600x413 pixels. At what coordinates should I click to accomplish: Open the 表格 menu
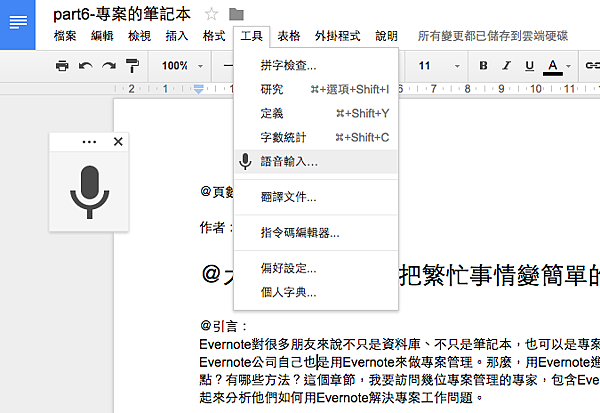pos(289,36)
